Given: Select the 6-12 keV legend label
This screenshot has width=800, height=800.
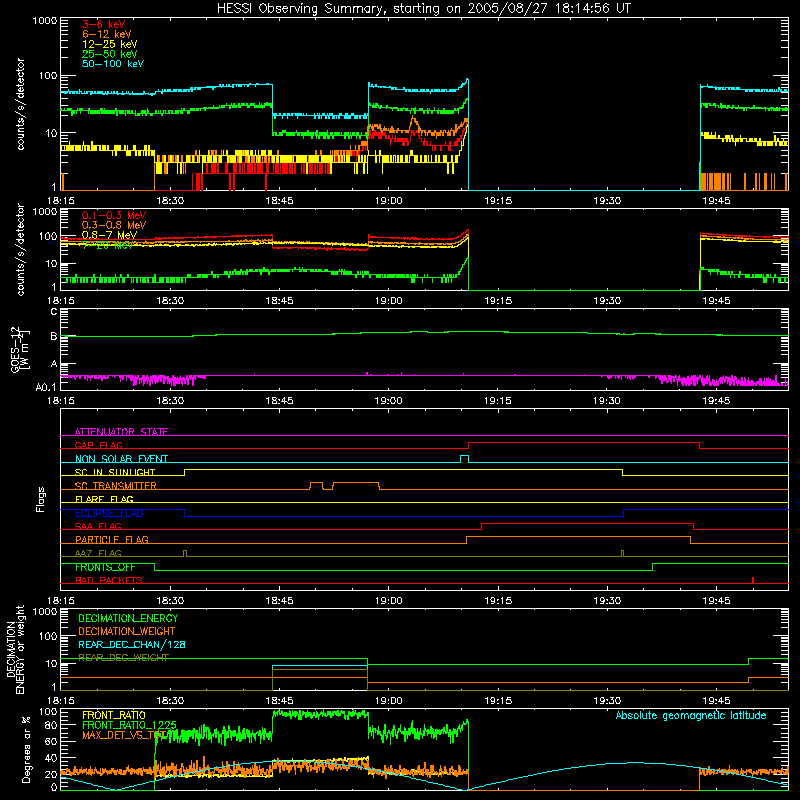Looking at the screenshot, I should click(107, 34).
